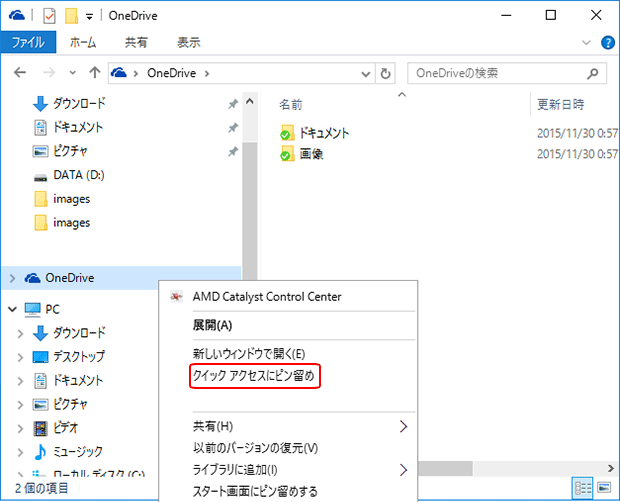
Task: Sort by 名前 column header
Action: tap(291, 105)
